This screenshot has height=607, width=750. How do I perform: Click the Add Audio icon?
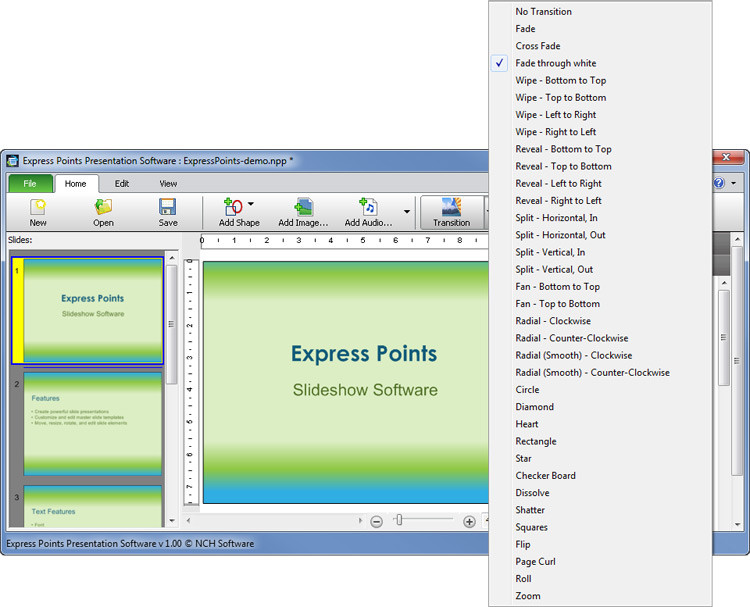[x=368, y=207]
